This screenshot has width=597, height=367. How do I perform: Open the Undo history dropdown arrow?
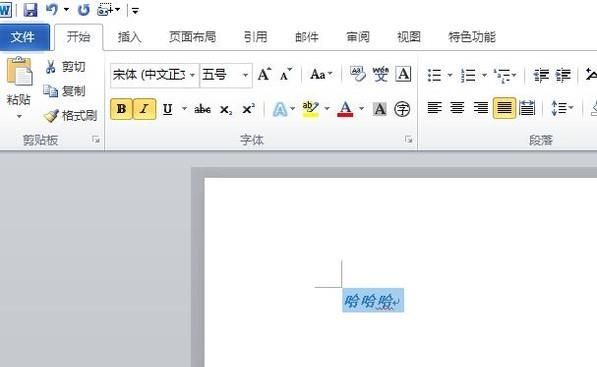[66, 10]
